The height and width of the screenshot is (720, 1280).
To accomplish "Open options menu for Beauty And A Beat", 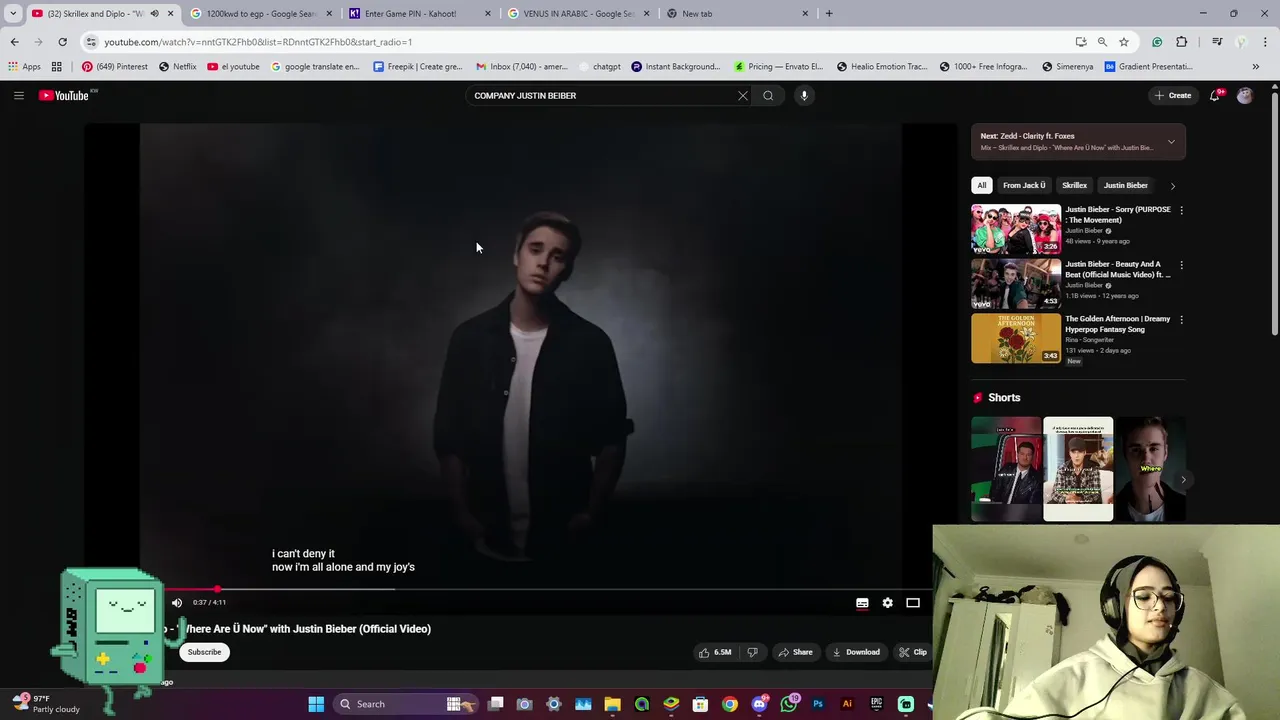I will [x=1181, y=266].
